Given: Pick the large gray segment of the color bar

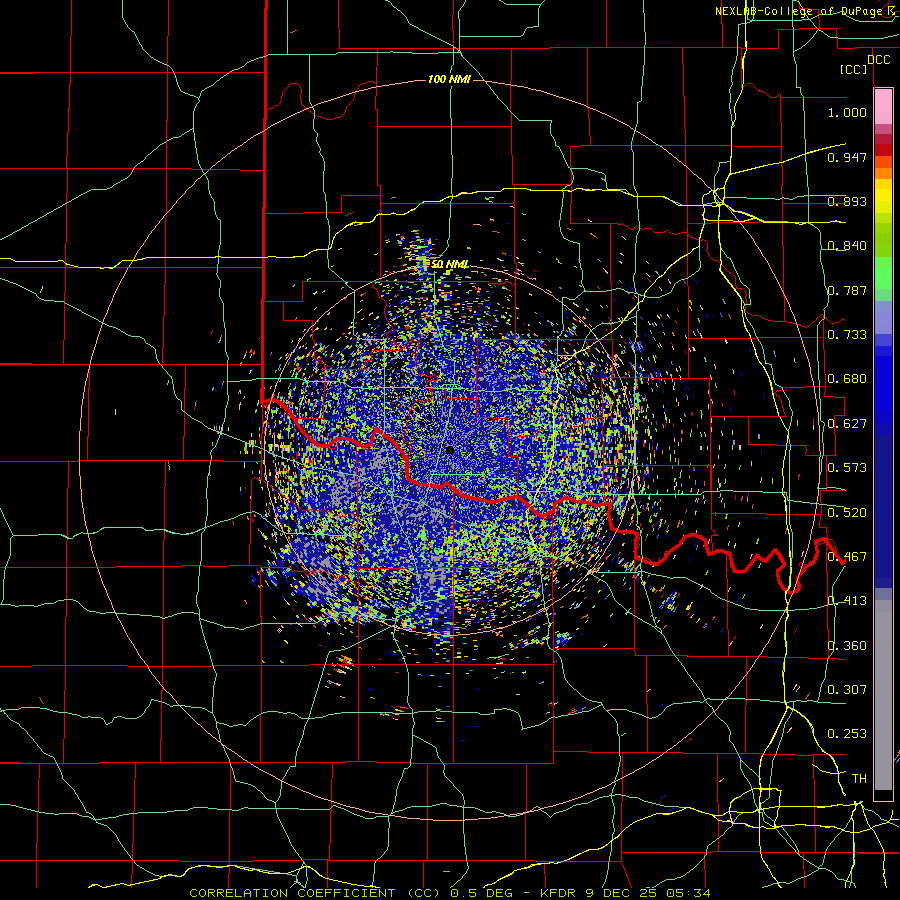Looking at the screenshot, I should [x=883, y=695].
